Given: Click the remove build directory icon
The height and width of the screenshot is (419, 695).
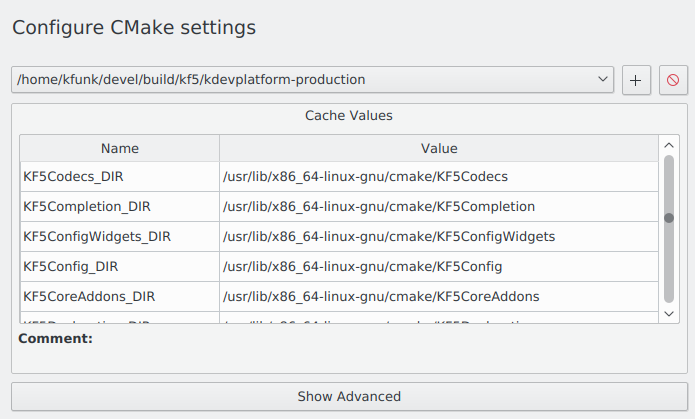Looking at the screenshot, I should [x=673, y=80].
